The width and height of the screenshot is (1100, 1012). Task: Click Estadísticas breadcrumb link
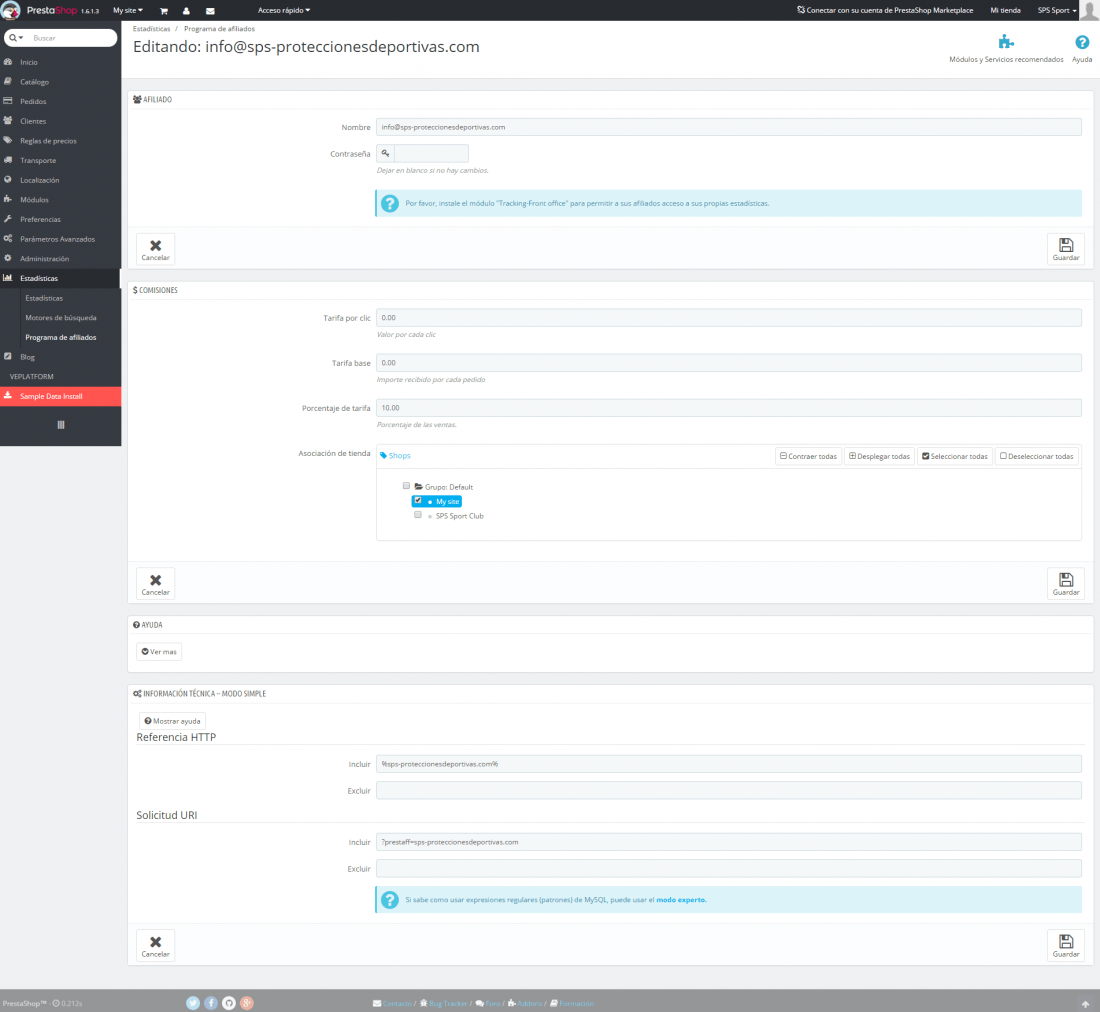(152, 29)
